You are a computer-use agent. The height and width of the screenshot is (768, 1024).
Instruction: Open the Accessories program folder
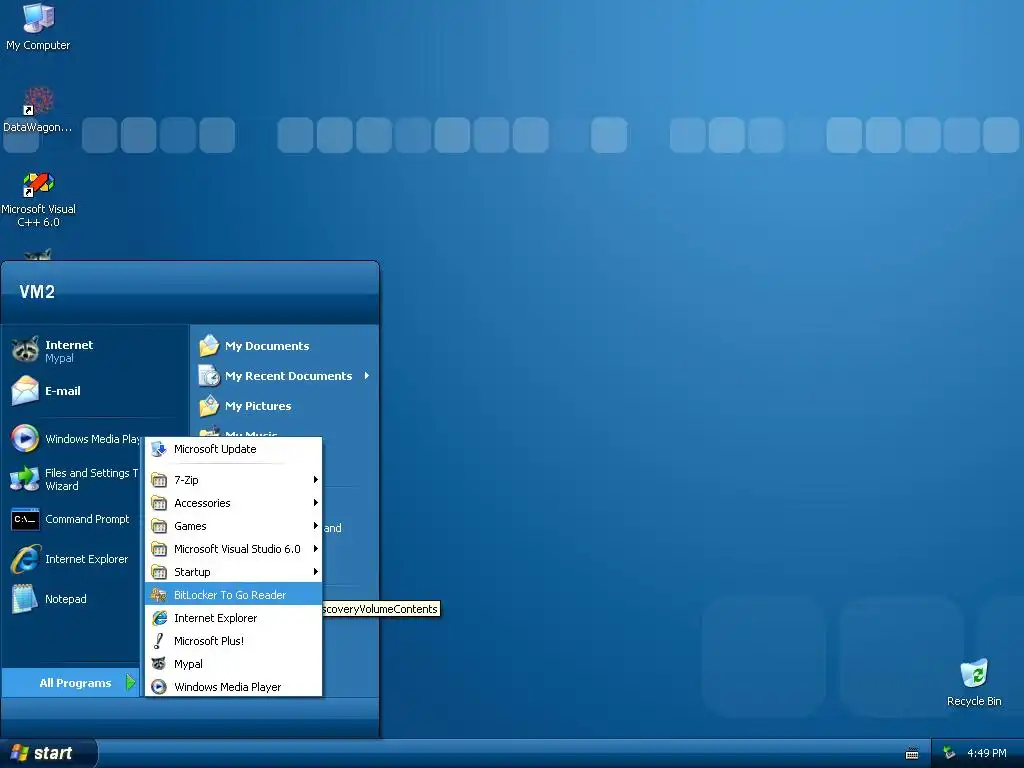[234, 503]
